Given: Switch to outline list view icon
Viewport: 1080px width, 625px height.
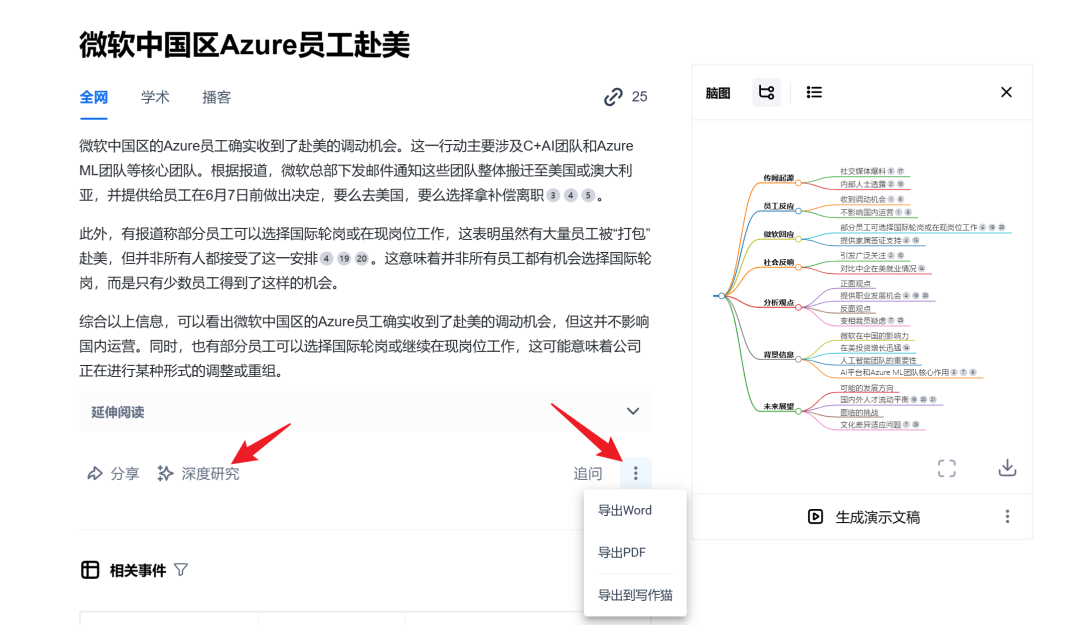Looking at the screenshot, I should pos(814,93).
